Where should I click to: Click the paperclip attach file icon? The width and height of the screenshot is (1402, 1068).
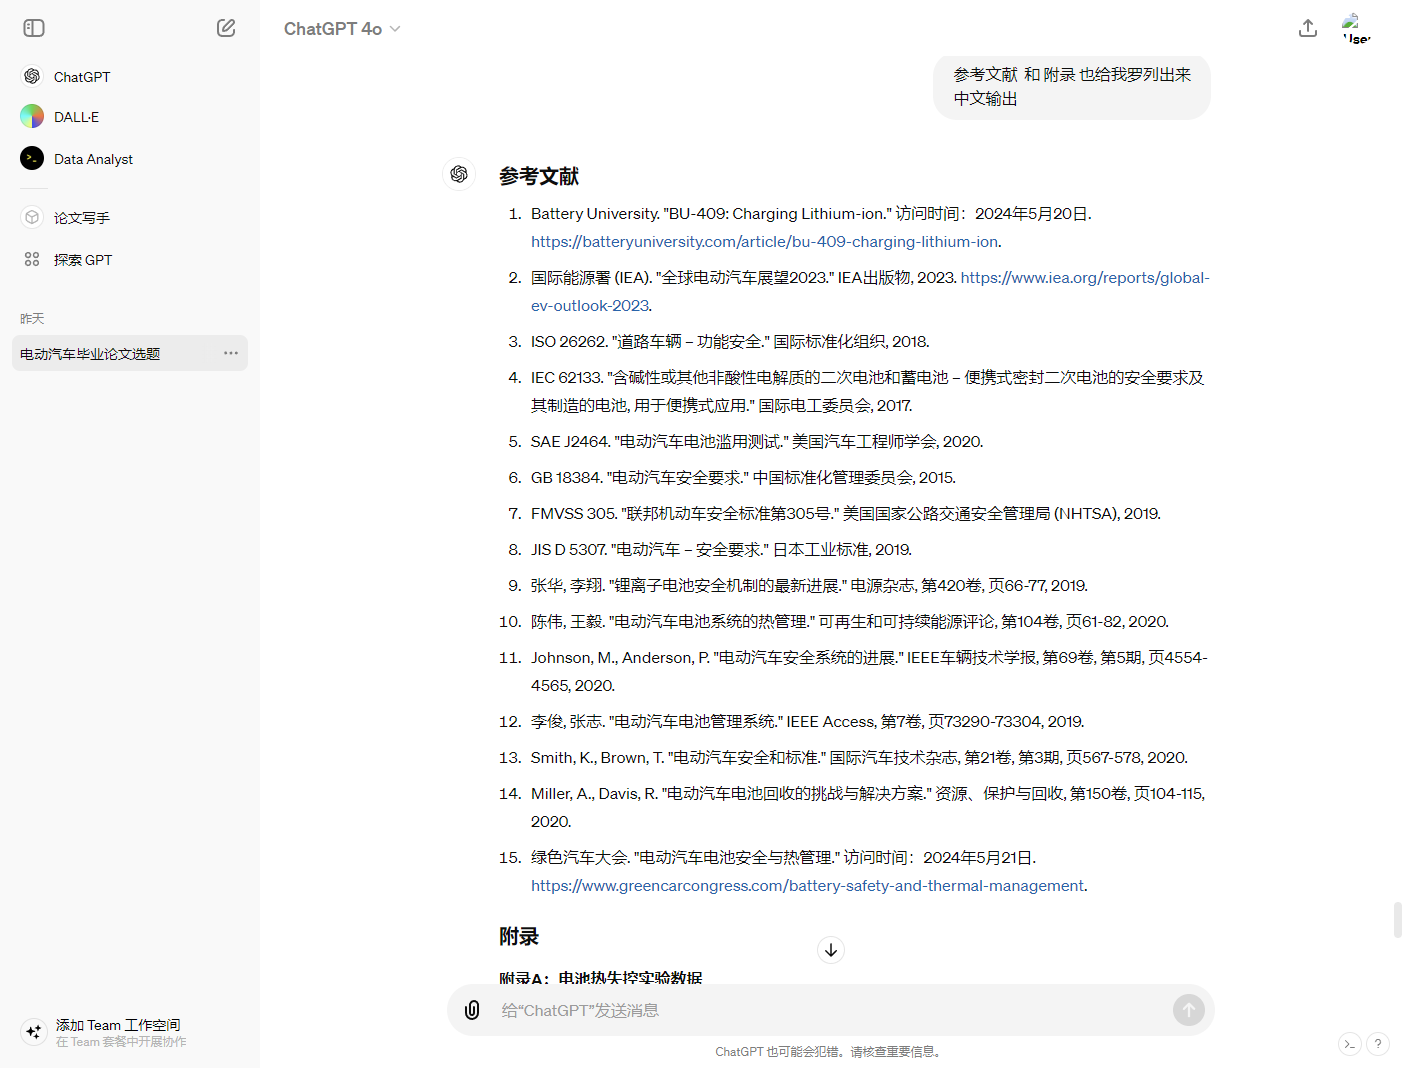pyautogui.click(x=472, y=1010)
